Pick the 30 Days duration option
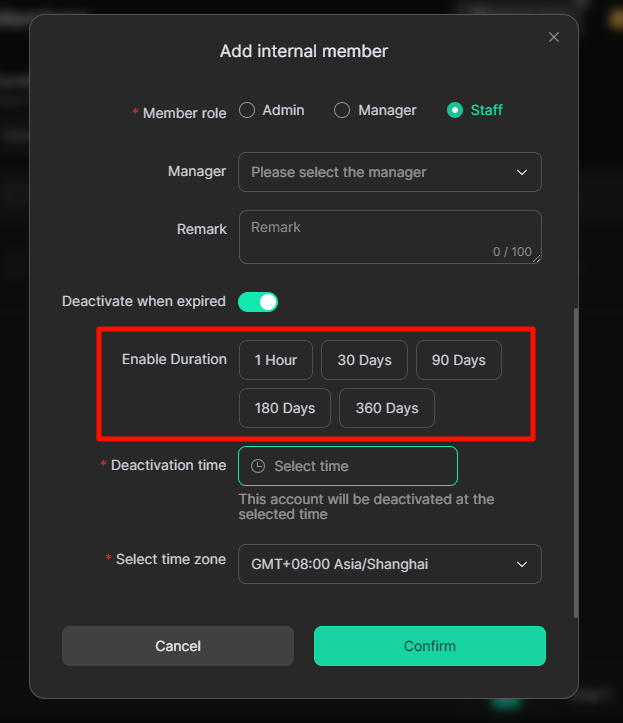 (364, 360)
